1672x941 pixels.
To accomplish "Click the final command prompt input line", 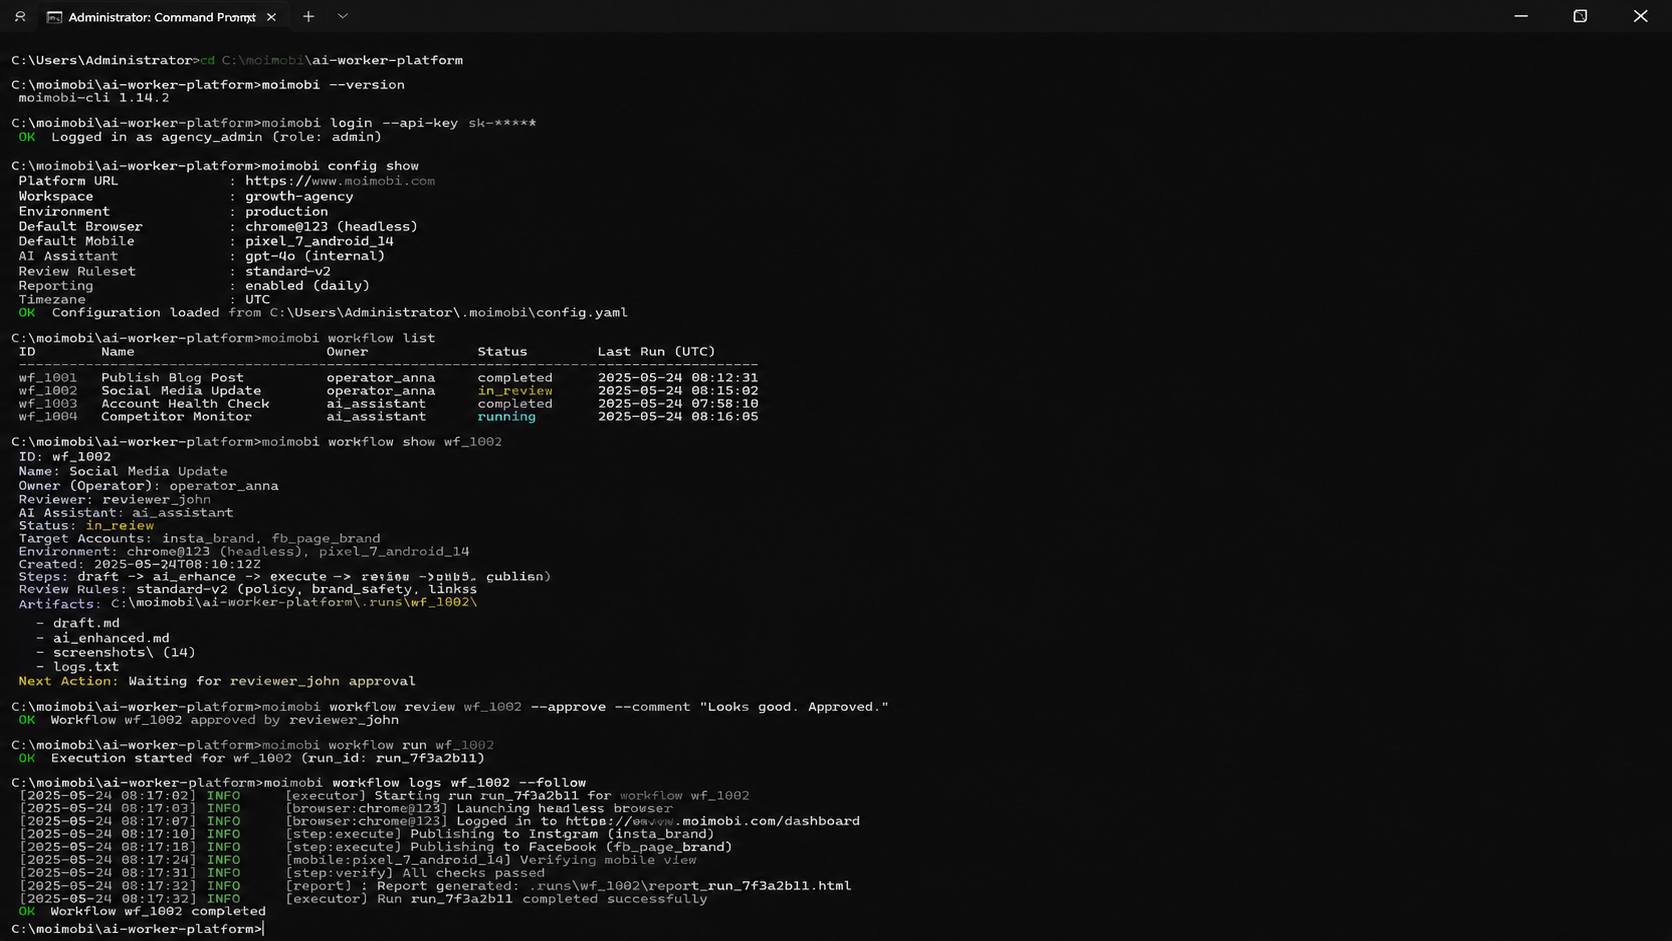I will click(x=137, y=929).
